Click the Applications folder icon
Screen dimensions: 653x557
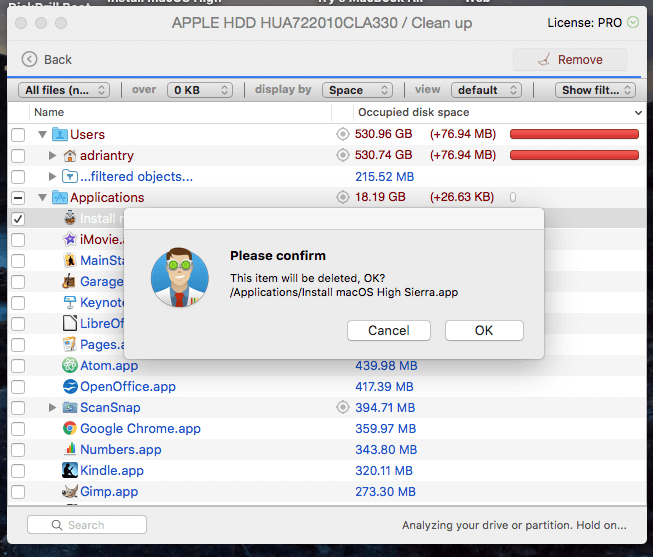[x=60, y=197]
